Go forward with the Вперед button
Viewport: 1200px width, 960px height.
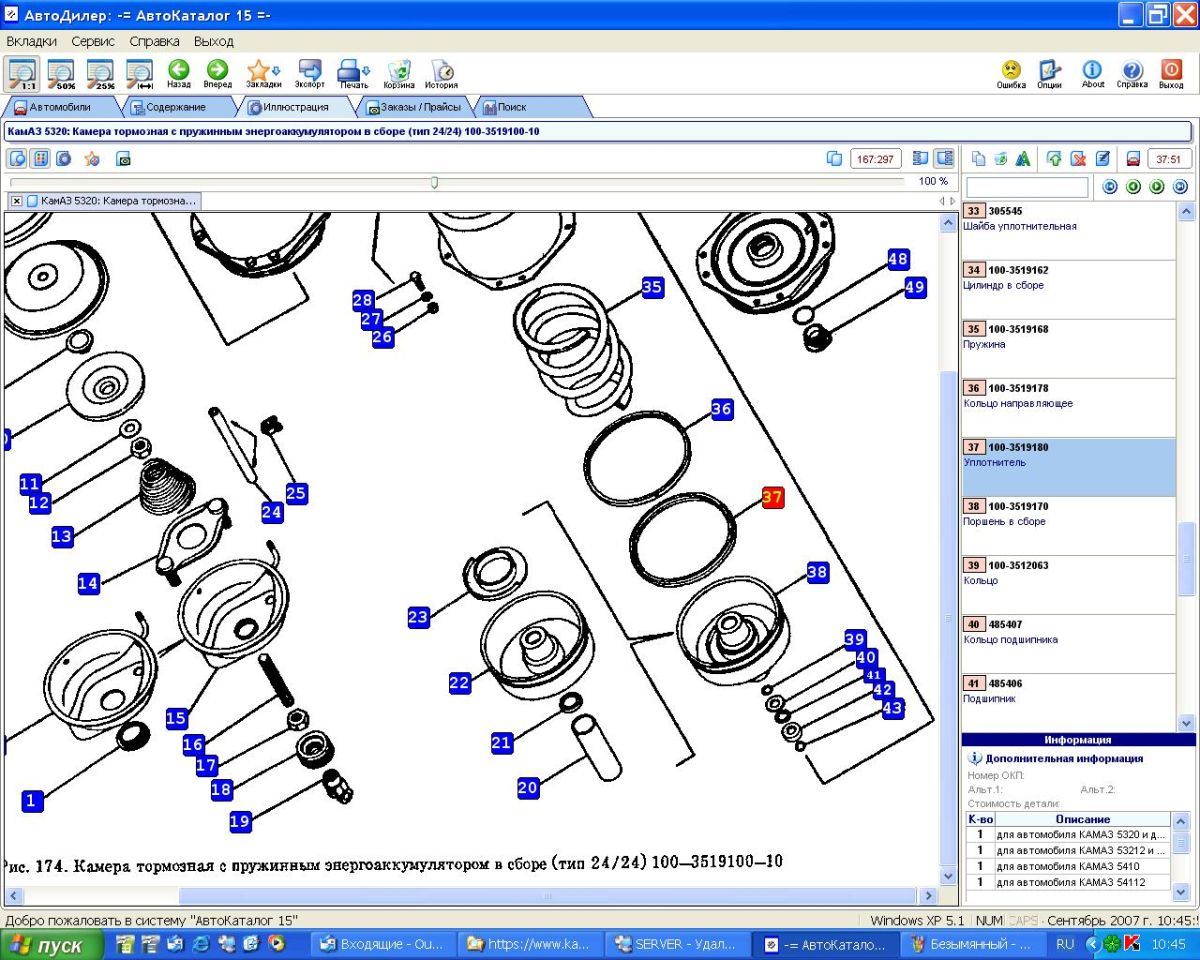[217, 73]
